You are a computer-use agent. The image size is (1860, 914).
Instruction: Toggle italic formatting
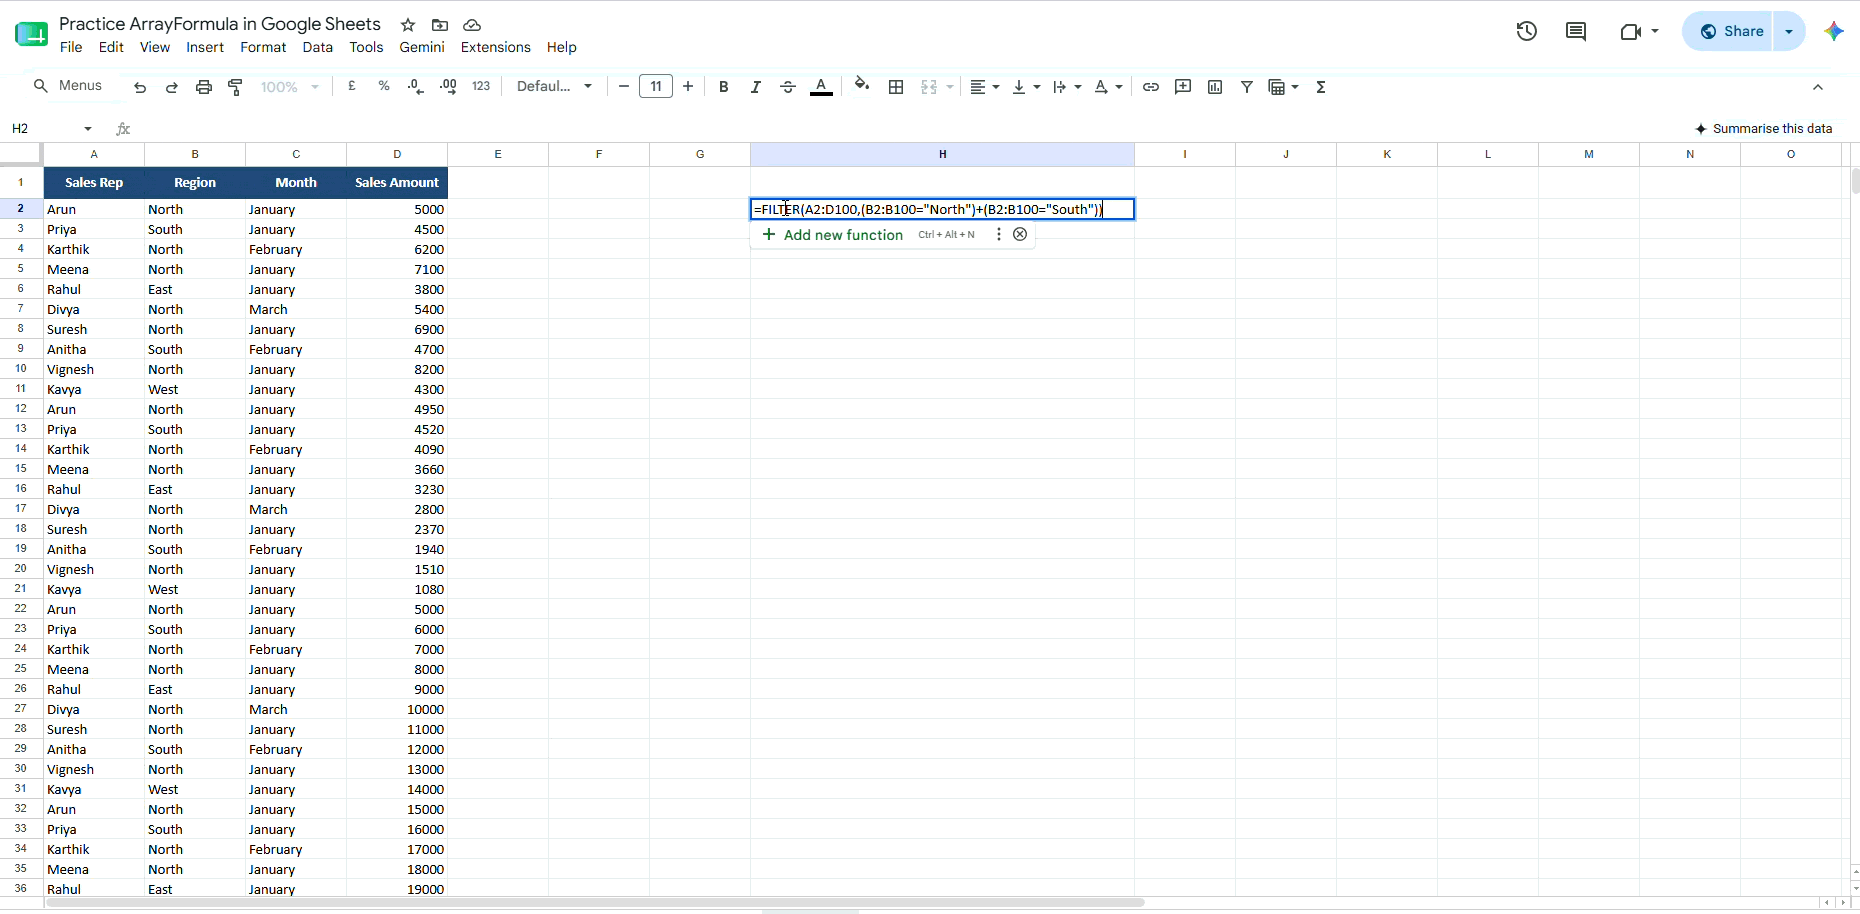coord(756,87)
